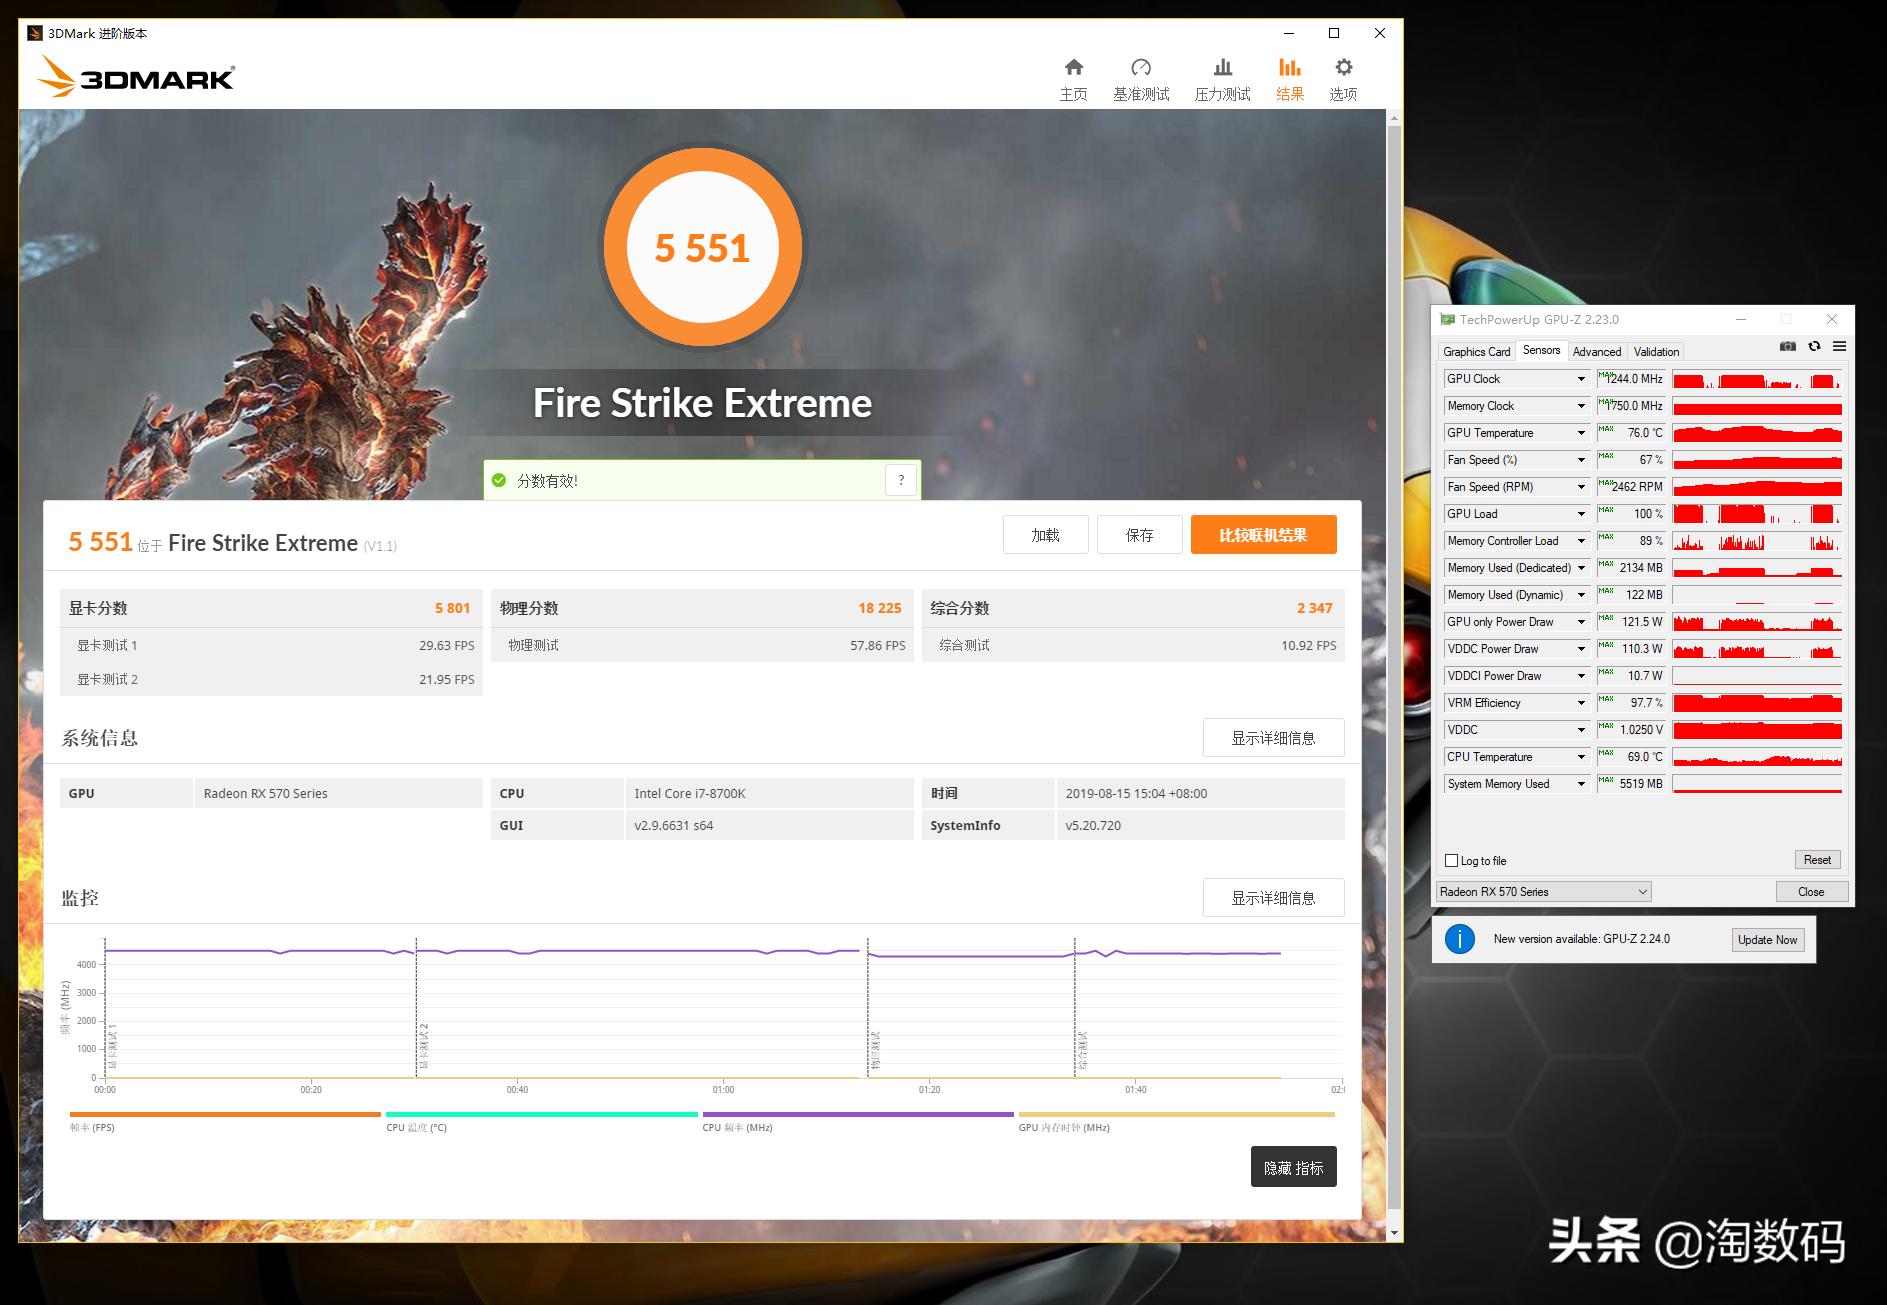Open the Radeon RX 570 Series device selector

pos(1542,891)
